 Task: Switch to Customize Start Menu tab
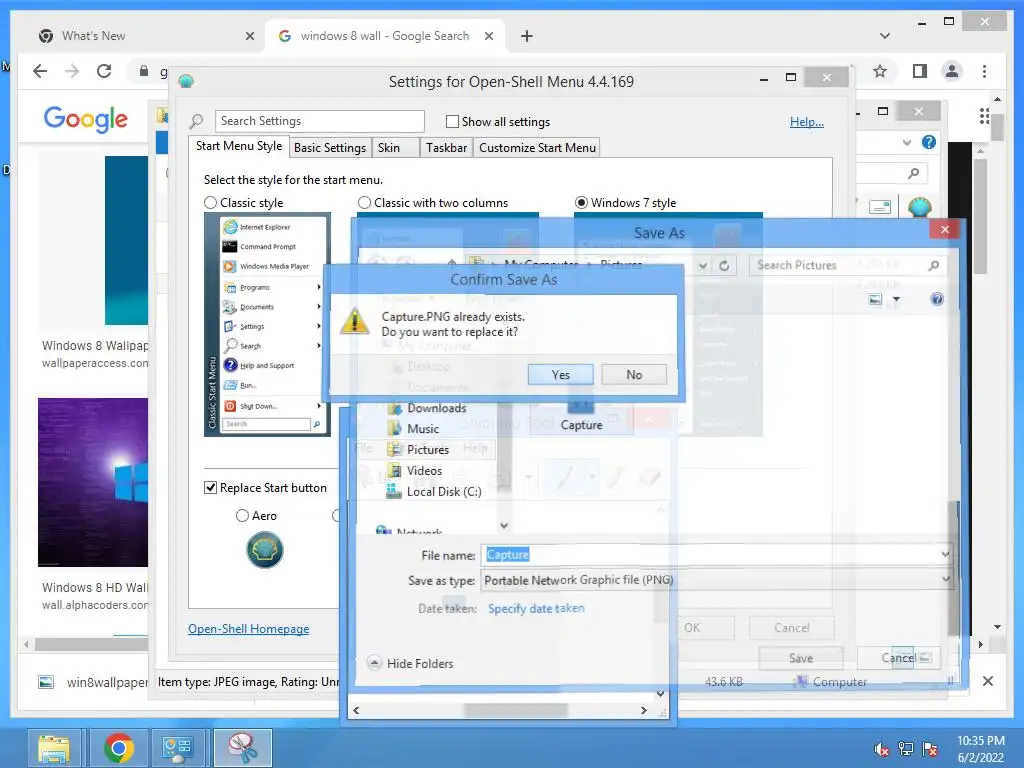tap(537, 148)
